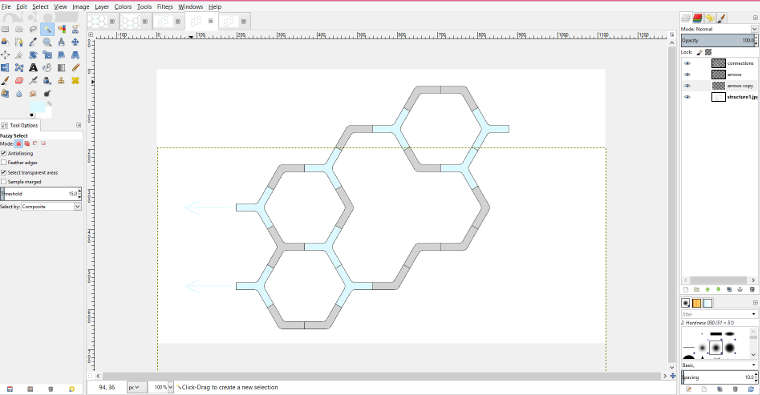760x395 pixels.
Task: Select the Blend gradient tool
Action: 62,68
